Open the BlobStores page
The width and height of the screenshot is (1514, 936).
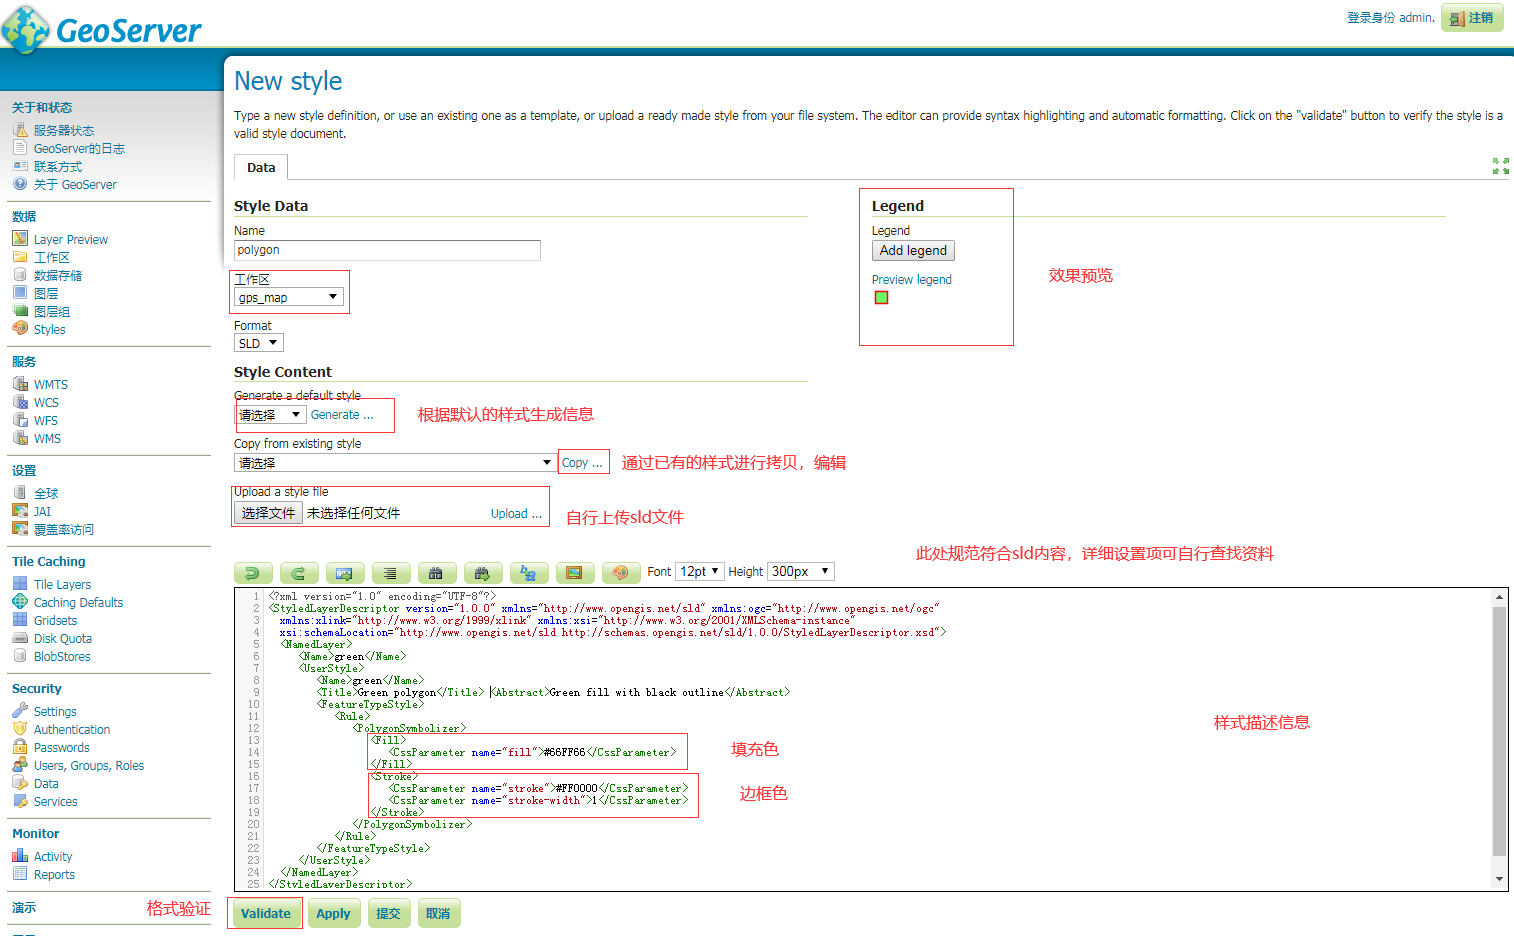pyautogui.click(x=62, y=657)
